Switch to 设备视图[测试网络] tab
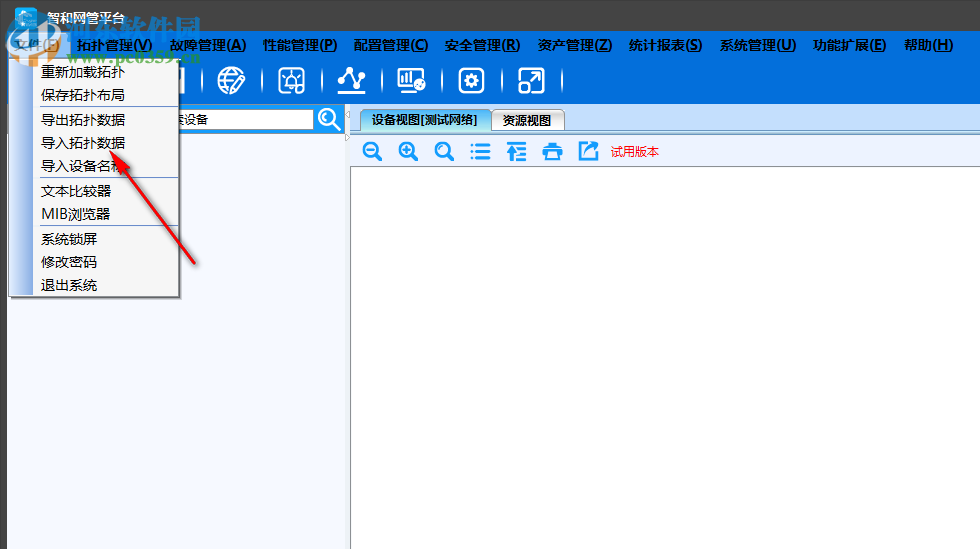Image resolution: width=980 pixels, height=549 pixels. coord(424,119)
